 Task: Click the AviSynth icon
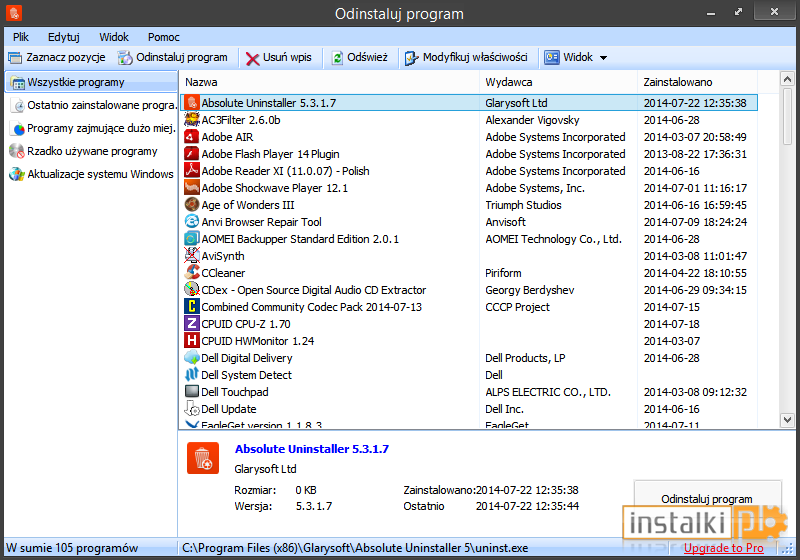coord(191,256)
